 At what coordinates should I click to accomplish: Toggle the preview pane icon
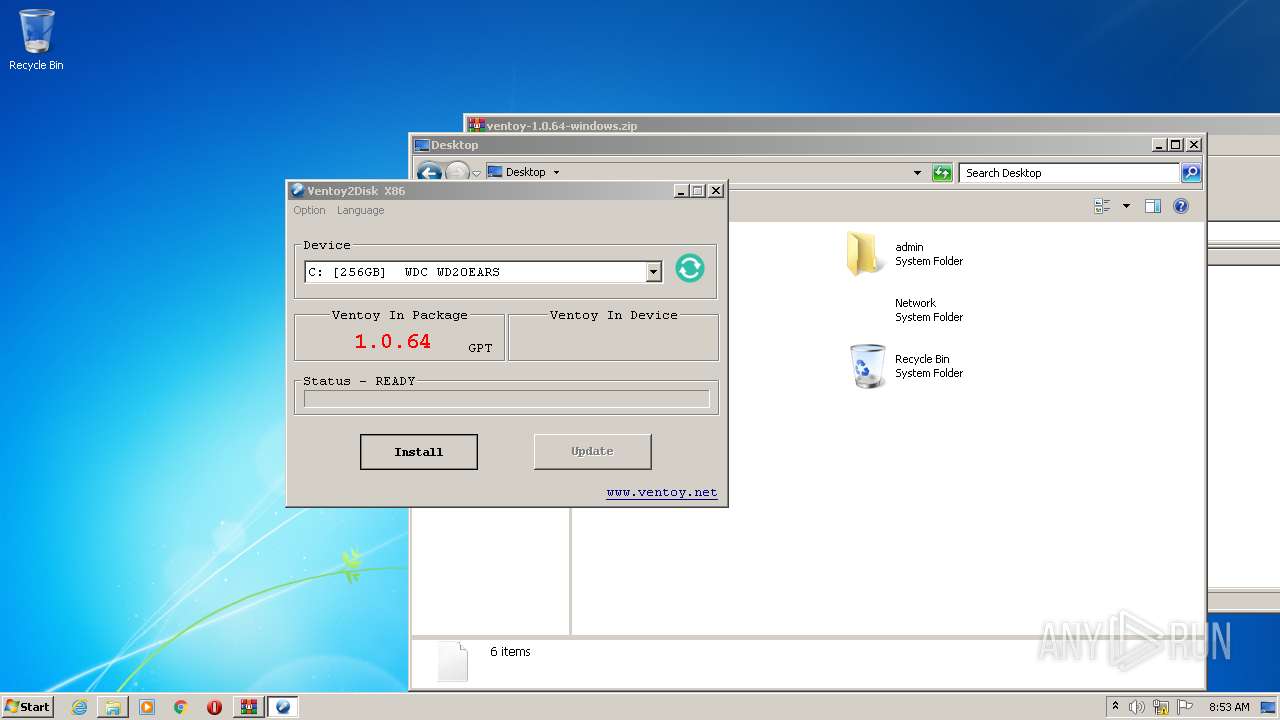point(1153,206)
